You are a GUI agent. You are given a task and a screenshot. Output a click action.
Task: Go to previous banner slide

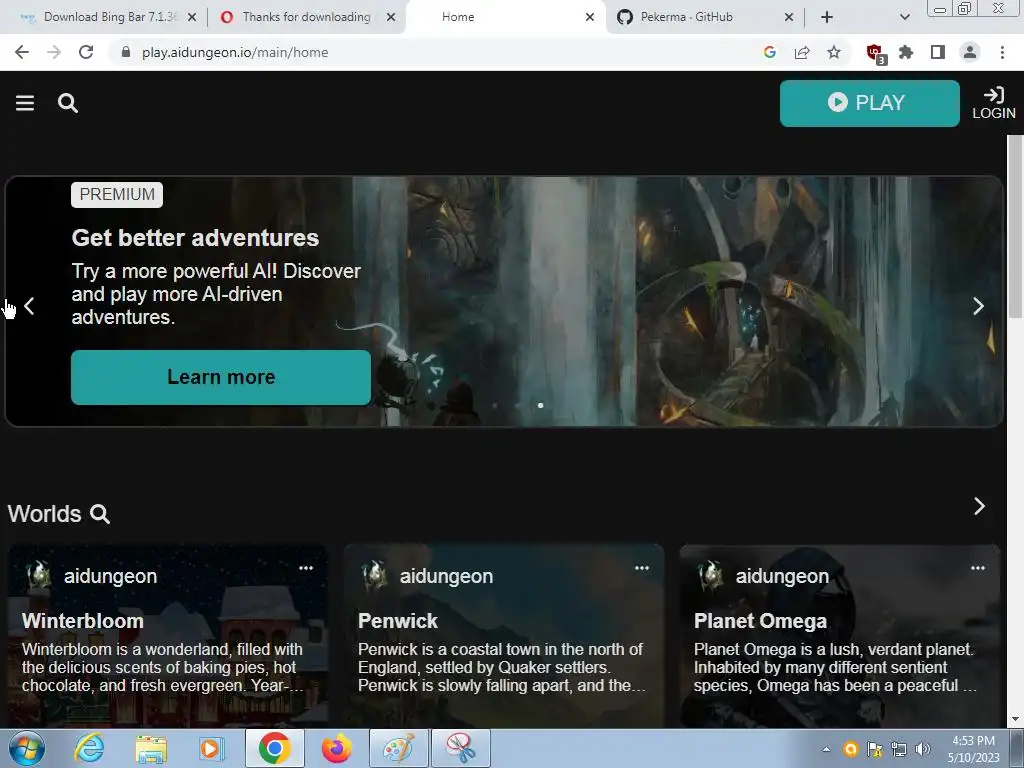(29, 306)
